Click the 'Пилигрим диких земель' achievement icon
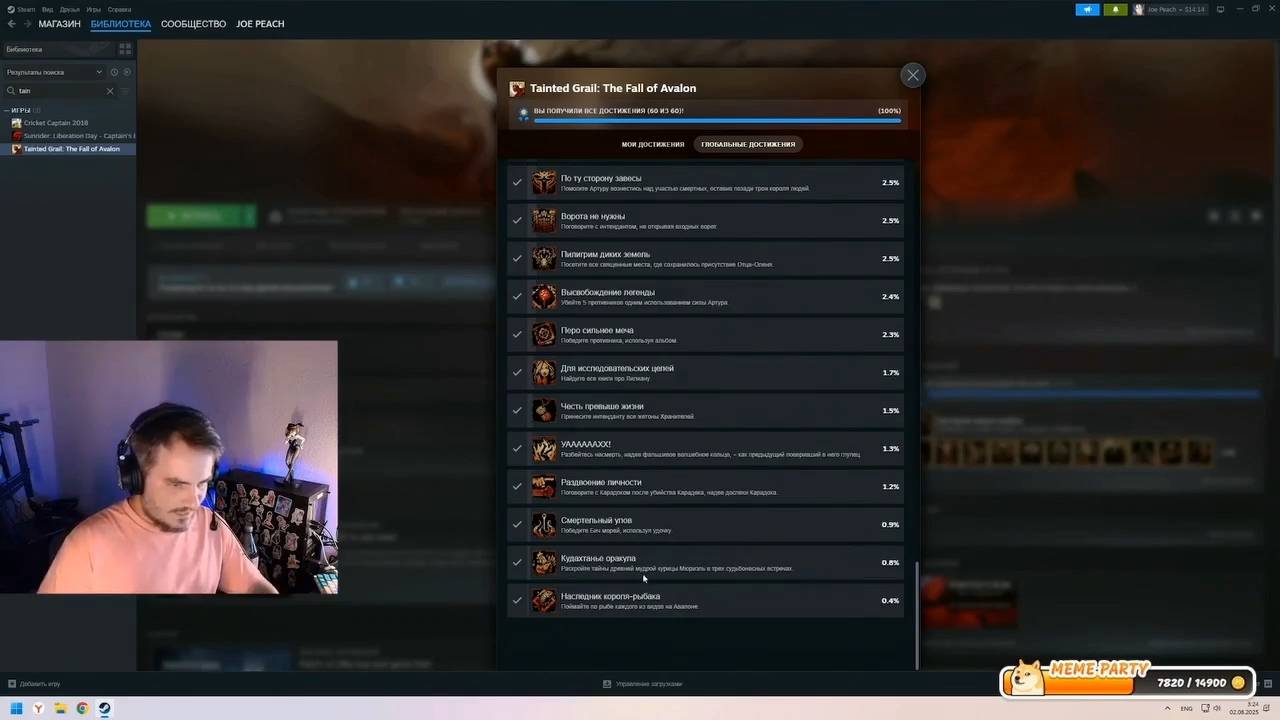This screenshot has height=720, width=1280. pos(544,258)
